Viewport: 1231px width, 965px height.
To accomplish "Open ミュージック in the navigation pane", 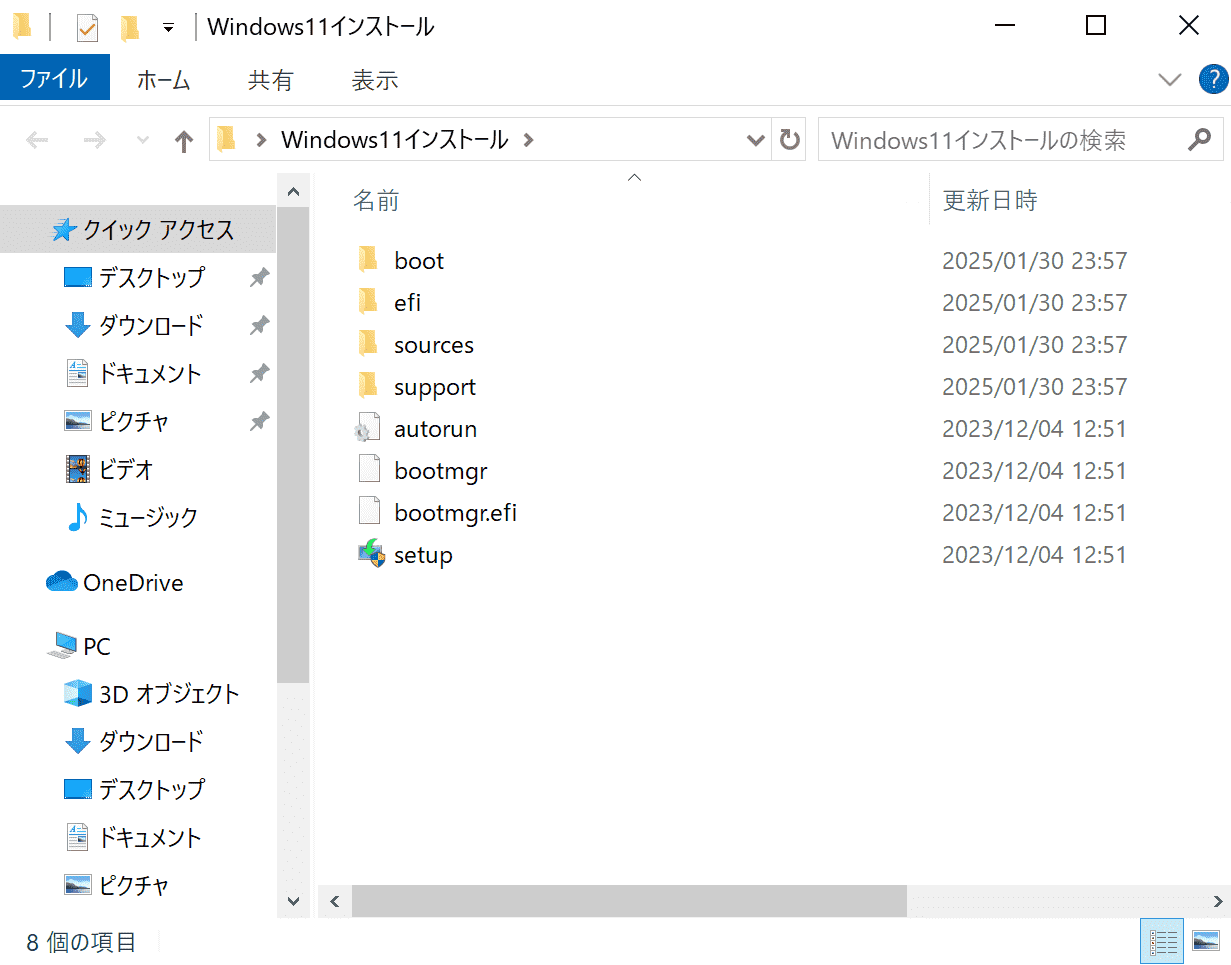I will coord(148,517).
